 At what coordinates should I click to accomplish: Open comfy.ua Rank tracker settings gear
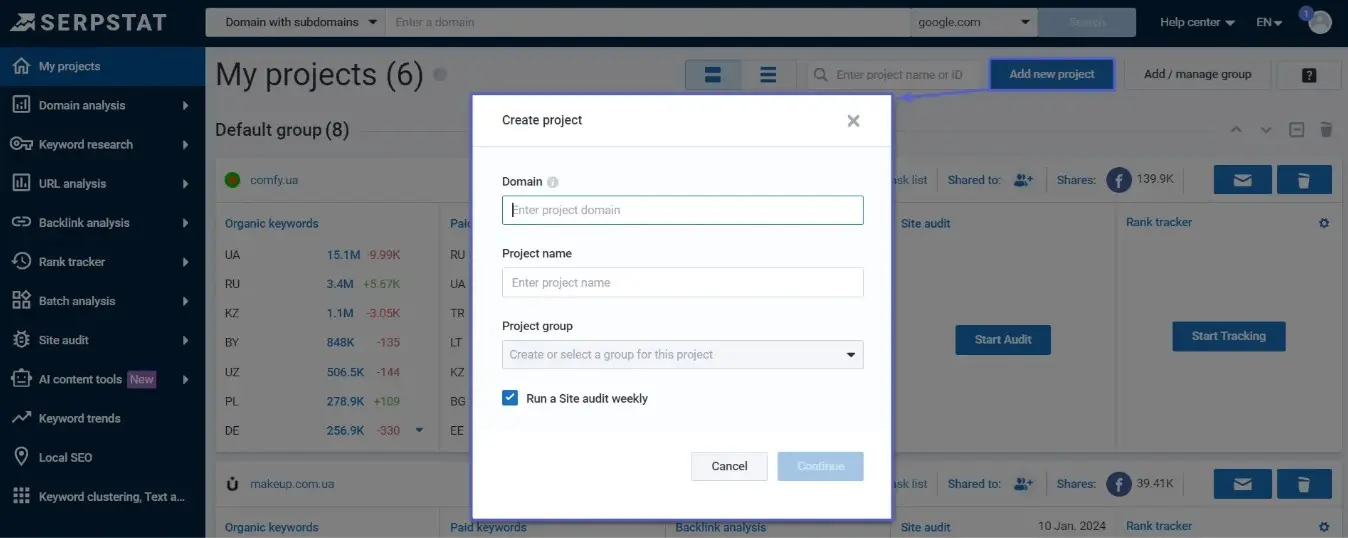(x=1324, y=223)
